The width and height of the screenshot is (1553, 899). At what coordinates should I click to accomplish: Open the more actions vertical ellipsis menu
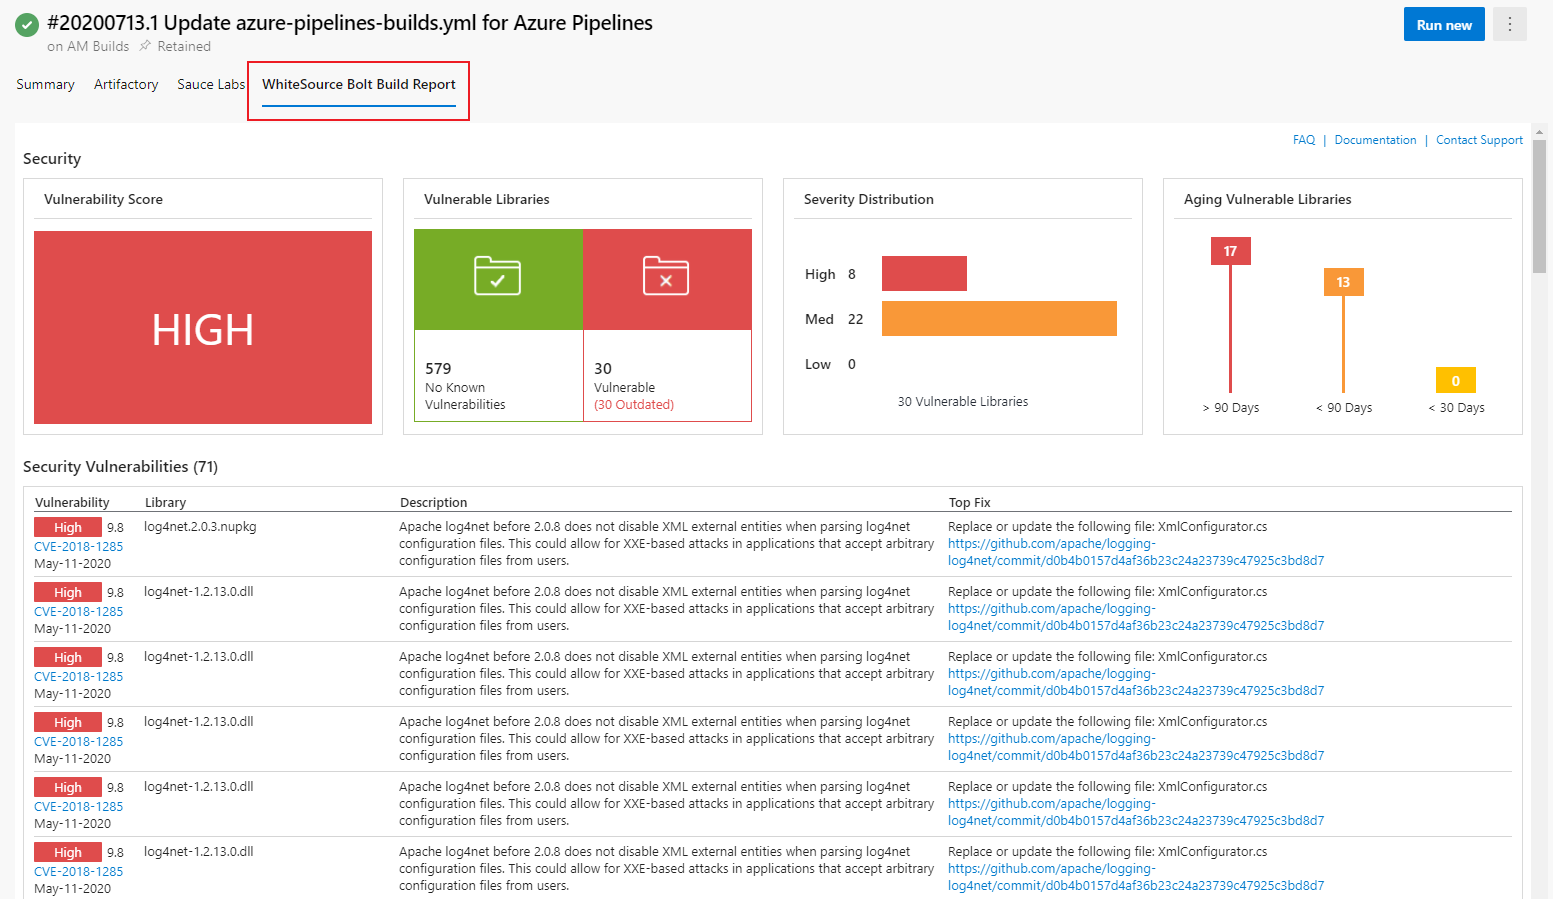coord(1509,25)
